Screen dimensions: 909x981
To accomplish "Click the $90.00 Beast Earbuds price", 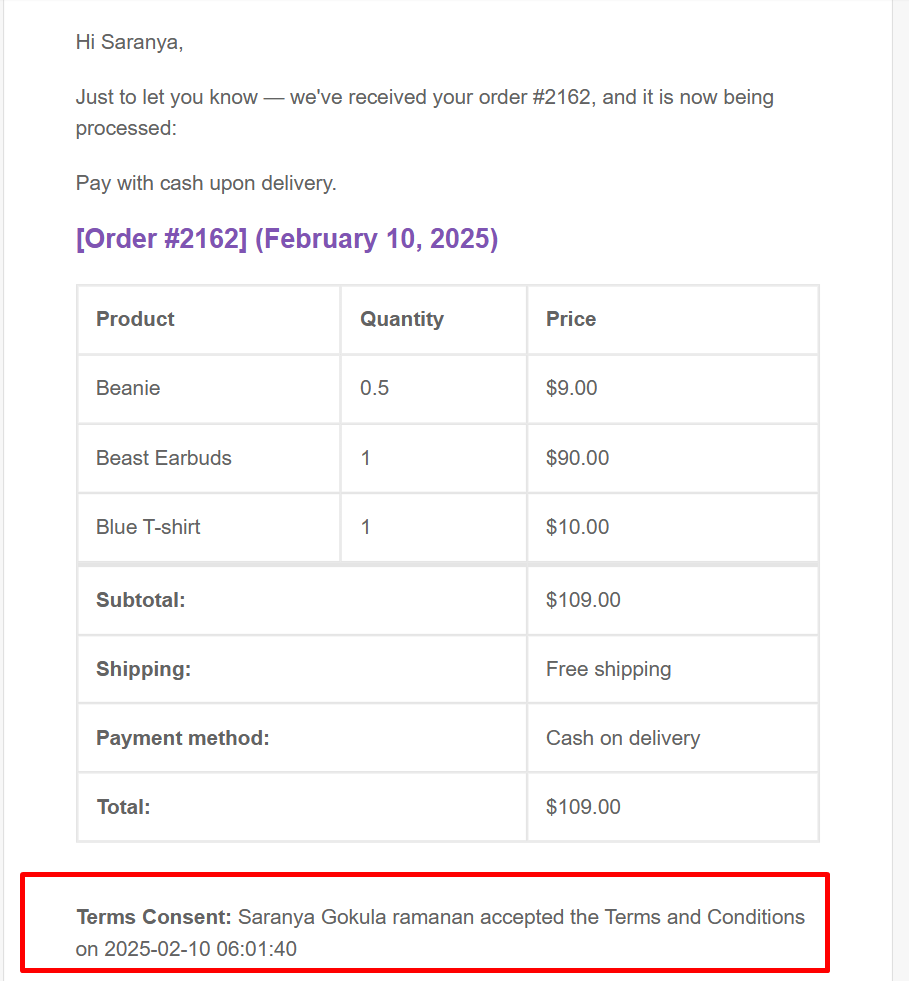I will [x=577, y=458].
